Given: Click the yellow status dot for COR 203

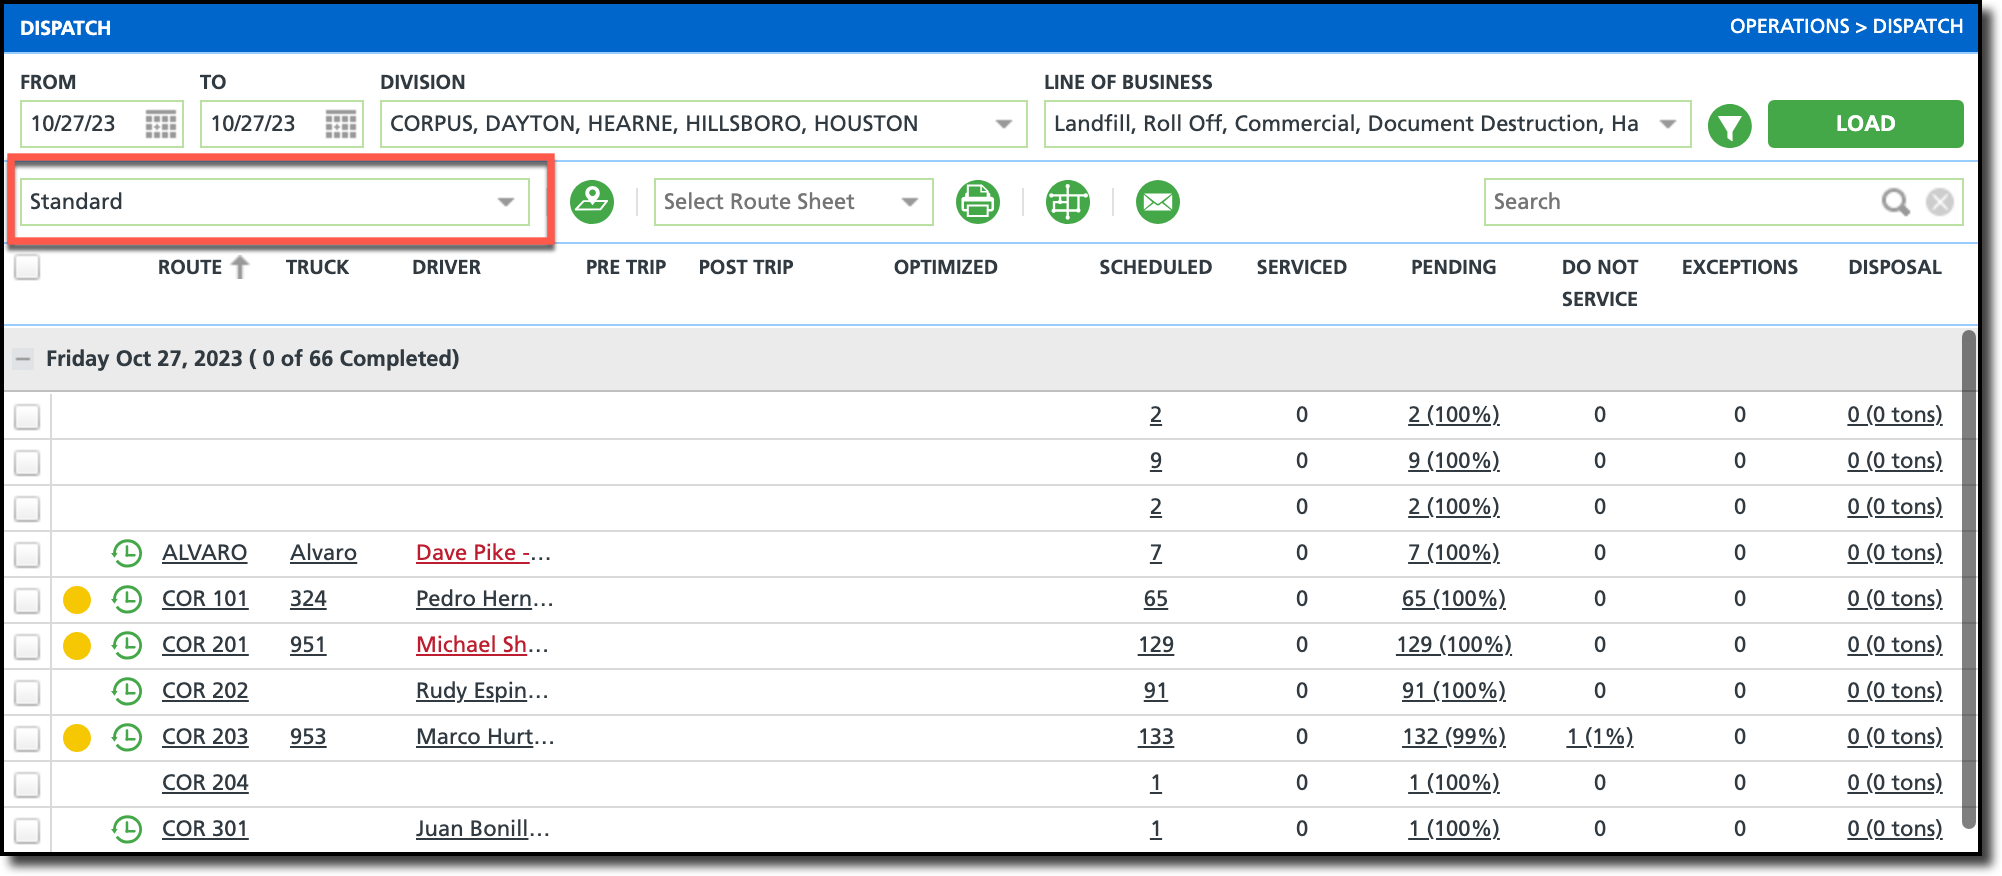Looking at the screenshot, I should tap(77, 738).
